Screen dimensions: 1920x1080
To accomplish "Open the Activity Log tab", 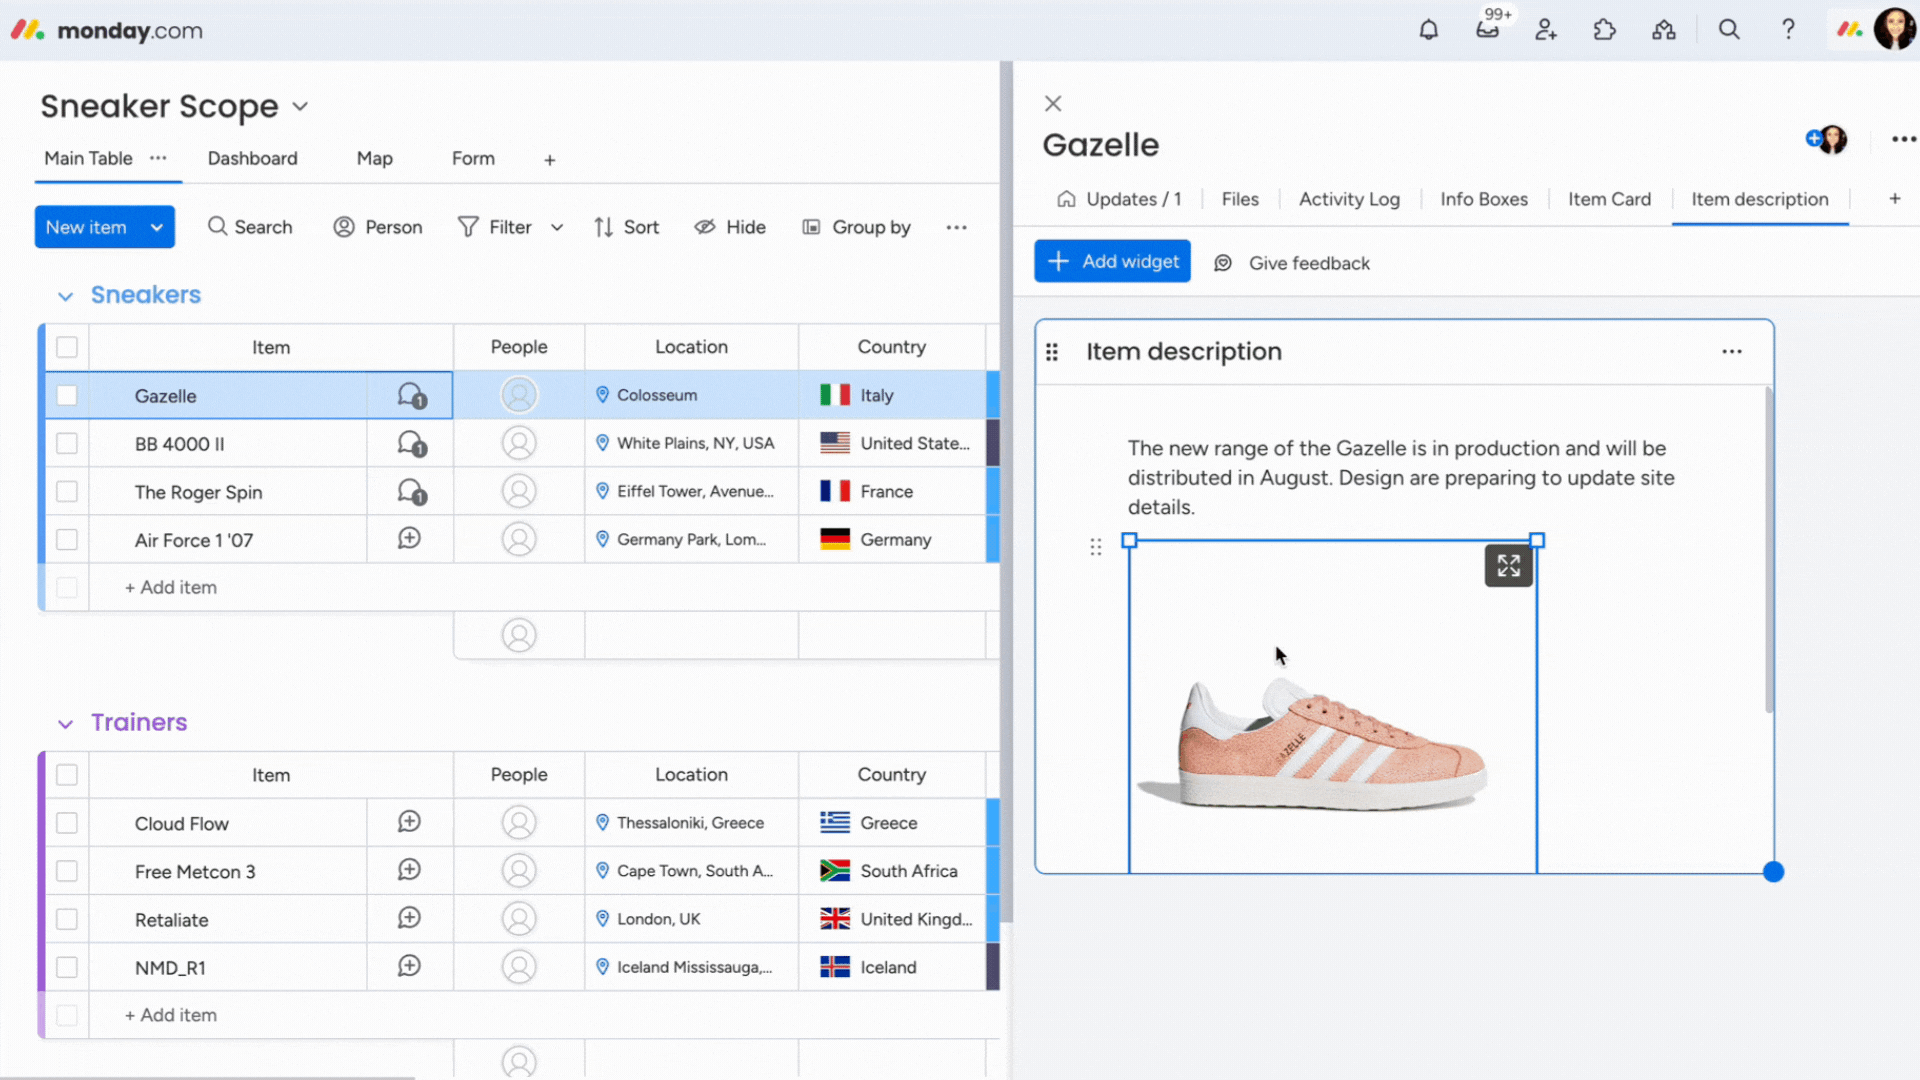I will click(x=1349, y=199).
